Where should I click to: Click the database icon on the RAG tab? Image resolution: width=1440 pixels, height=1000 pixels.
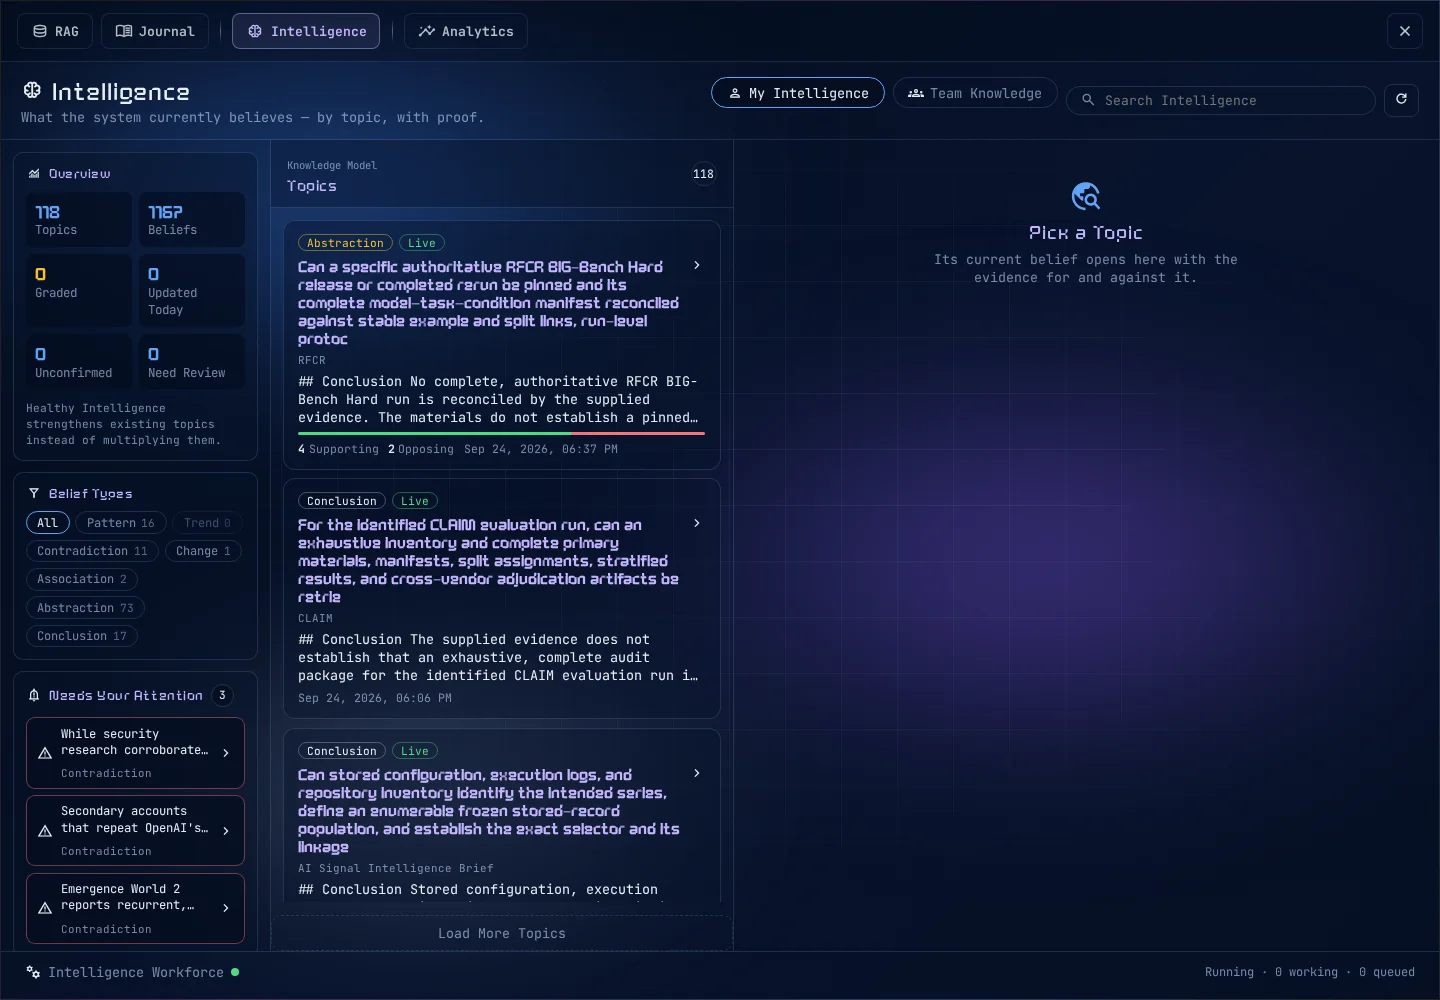click(x=40, y=31)
